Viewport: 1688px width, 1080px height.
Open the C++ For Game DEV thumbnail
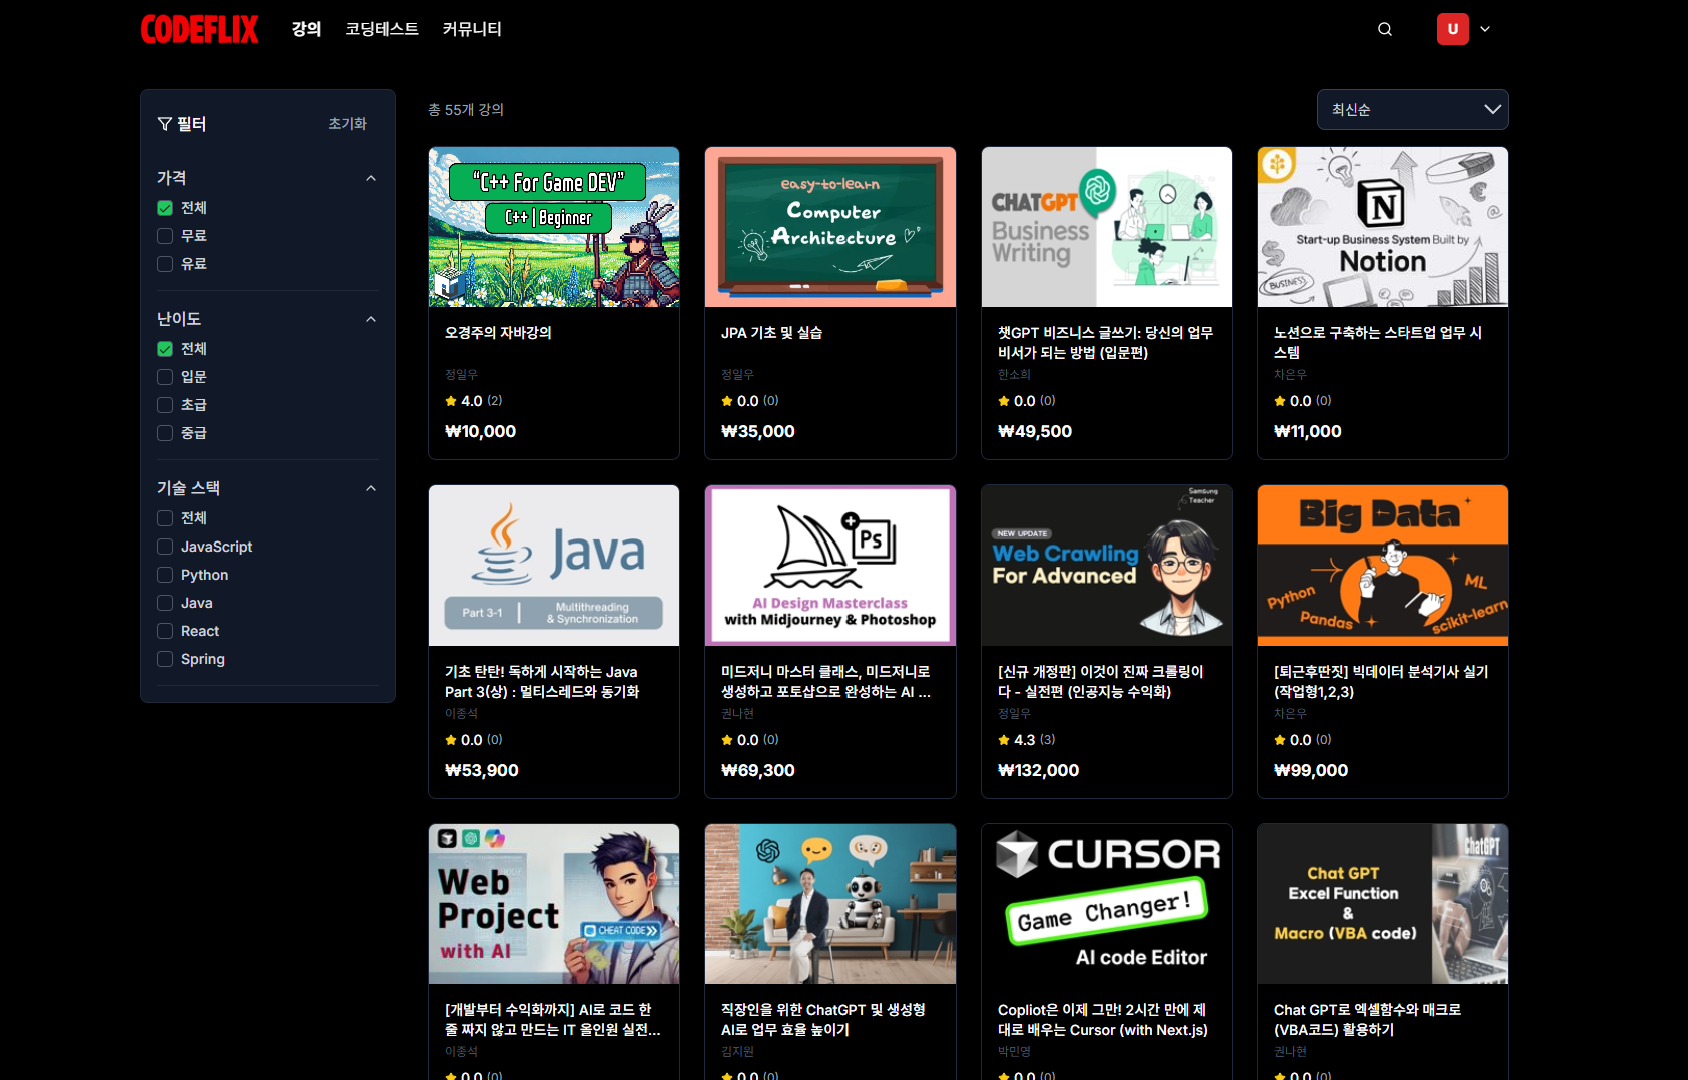tap(554, 227)
